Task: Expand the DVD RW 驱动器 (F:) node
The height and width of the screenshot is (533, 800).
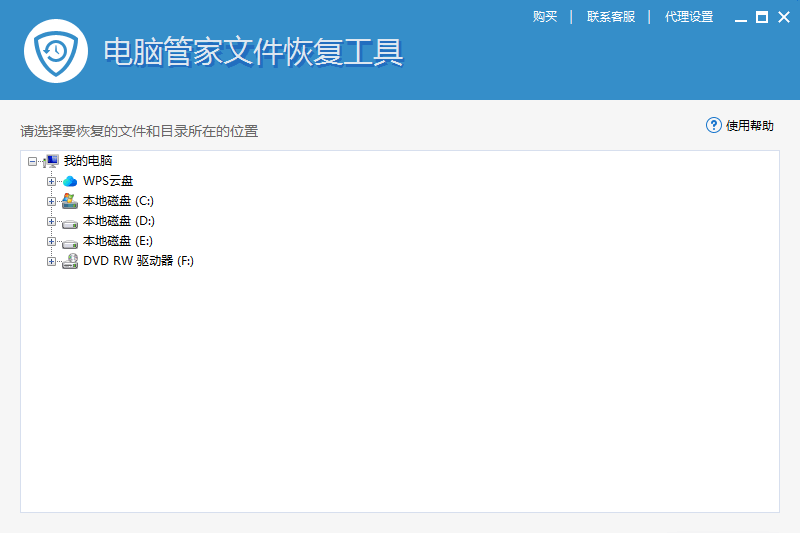Action: [x=51, y=261]
